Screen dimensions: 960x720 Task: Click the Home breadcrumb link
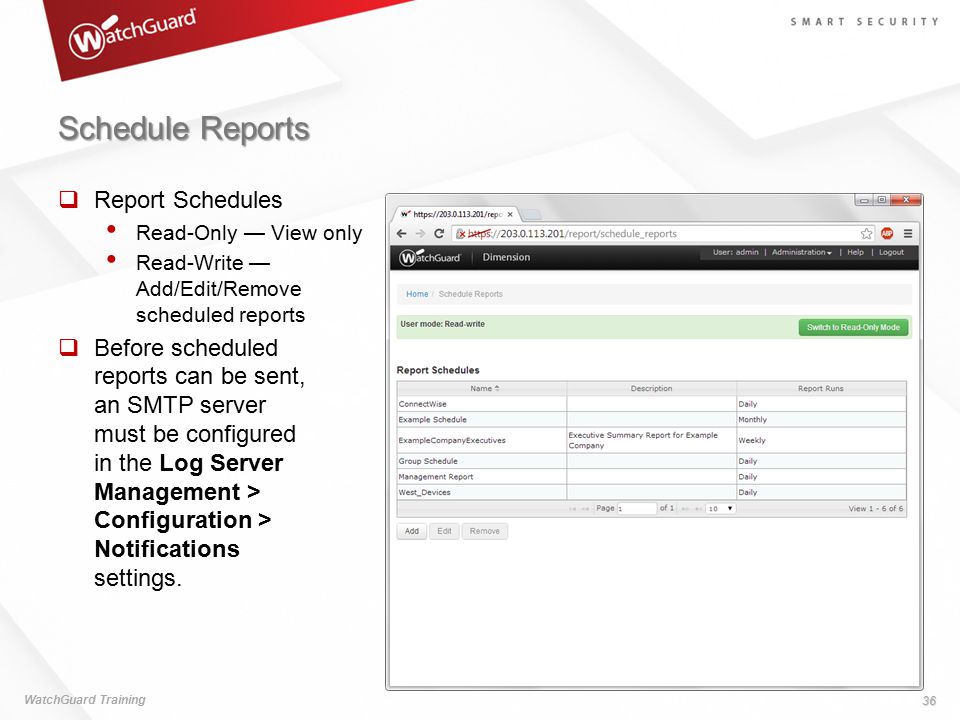417,294
